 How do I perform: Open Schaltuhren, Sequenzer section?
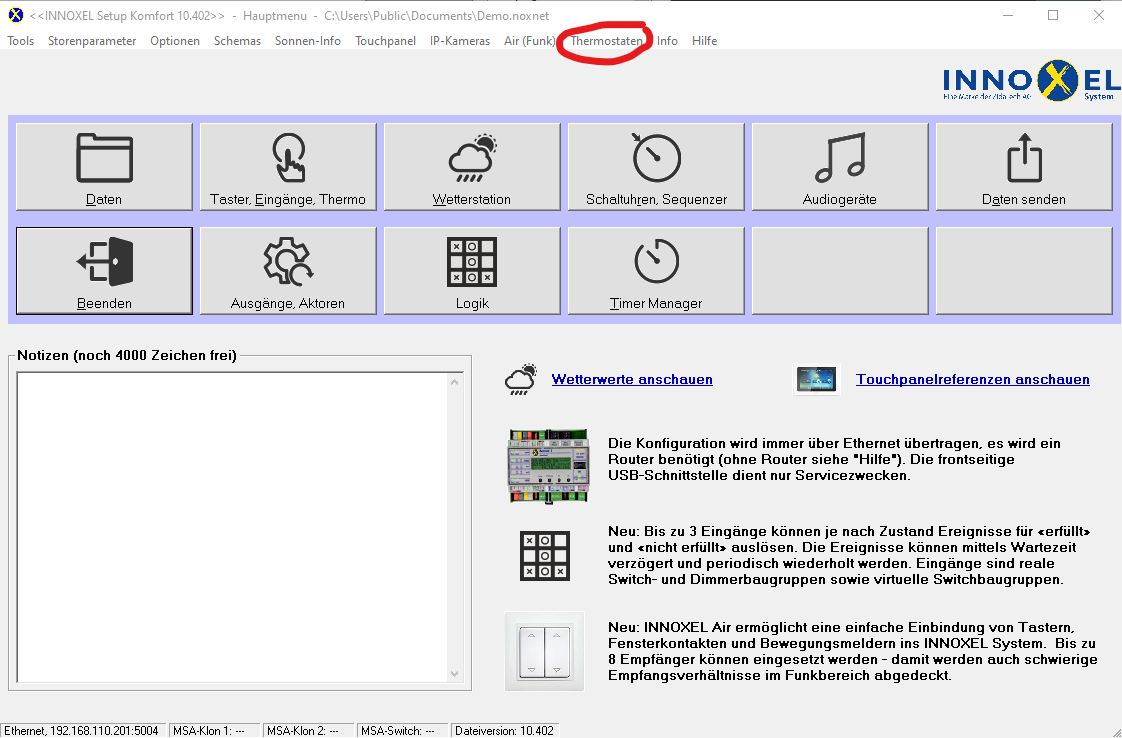tap(655, 167)
